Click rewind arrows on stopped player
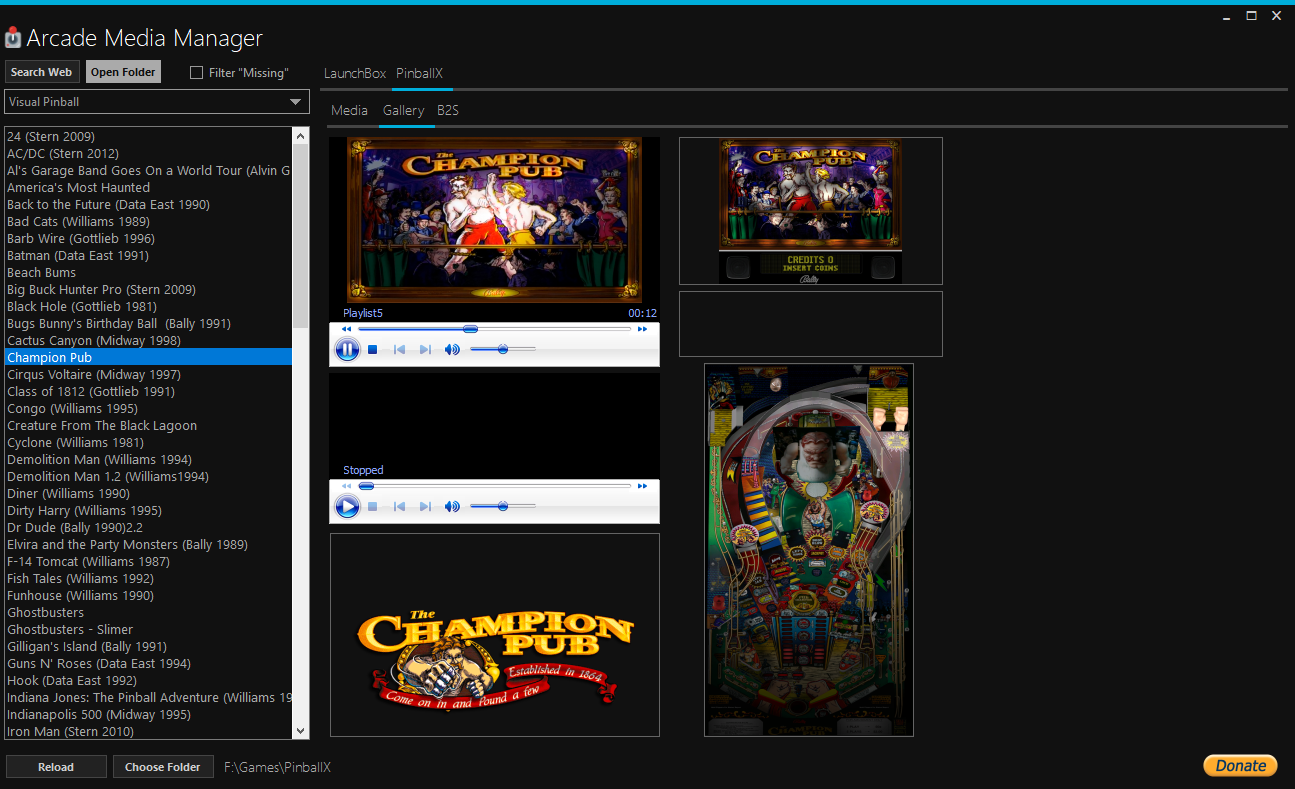This screenshot has width=1295, height=789. click(346, 486)
